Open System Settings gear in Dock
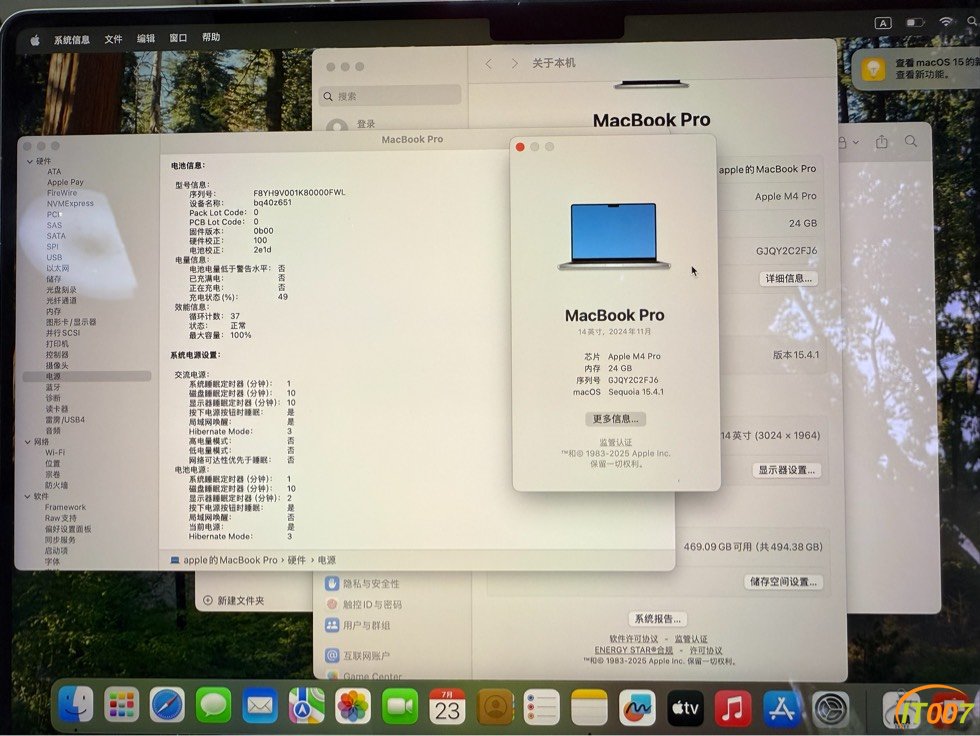980x736 pixels. [x=831, y=710]
